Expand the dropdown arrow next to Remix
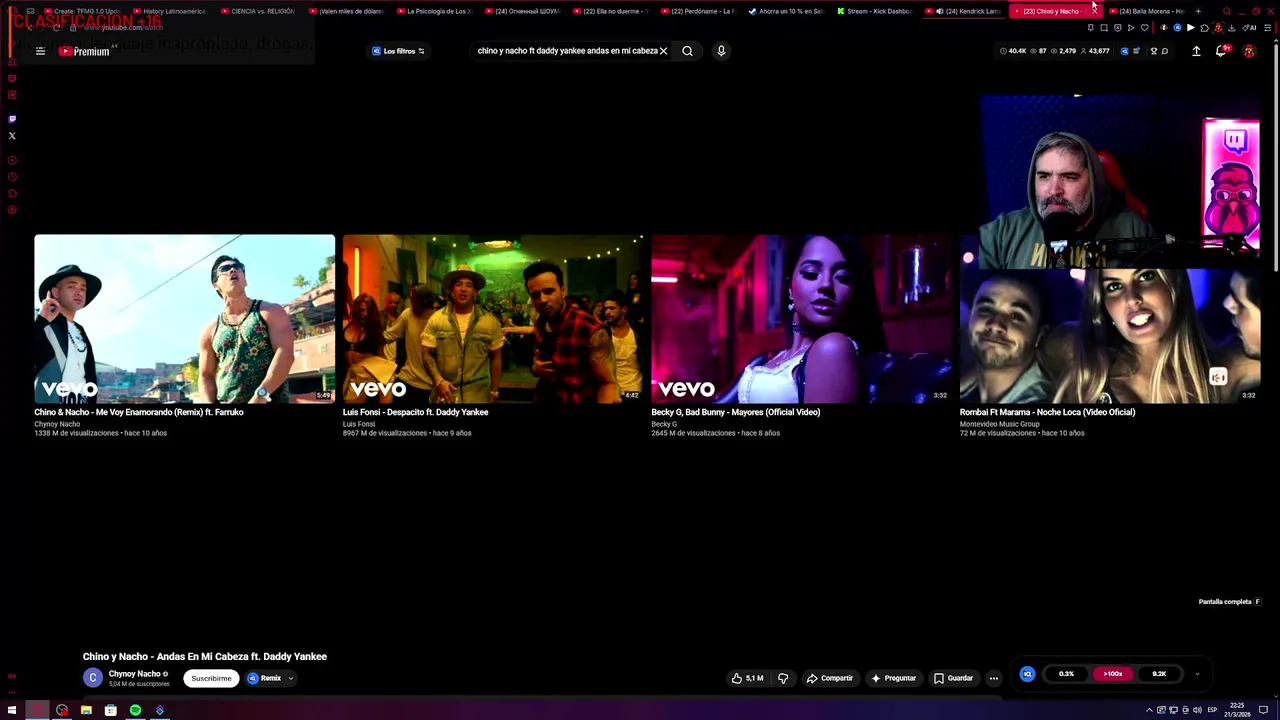The height and width of the screenshot is (720, 1280). pos(291,678)
